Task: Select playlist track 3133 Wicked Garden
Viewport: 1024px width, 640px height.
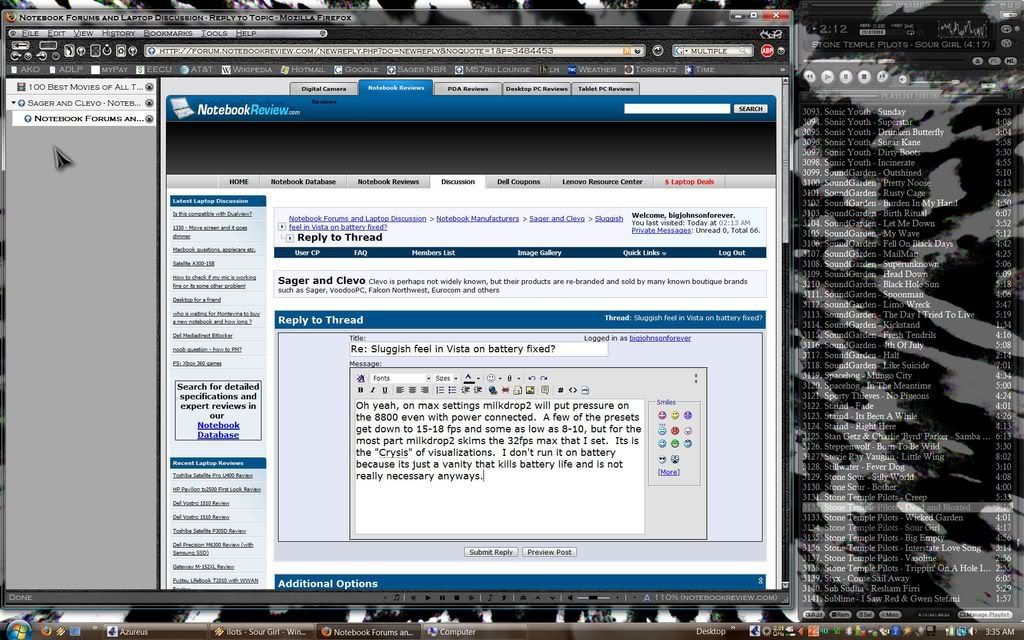Action: [x=907, y=518]
